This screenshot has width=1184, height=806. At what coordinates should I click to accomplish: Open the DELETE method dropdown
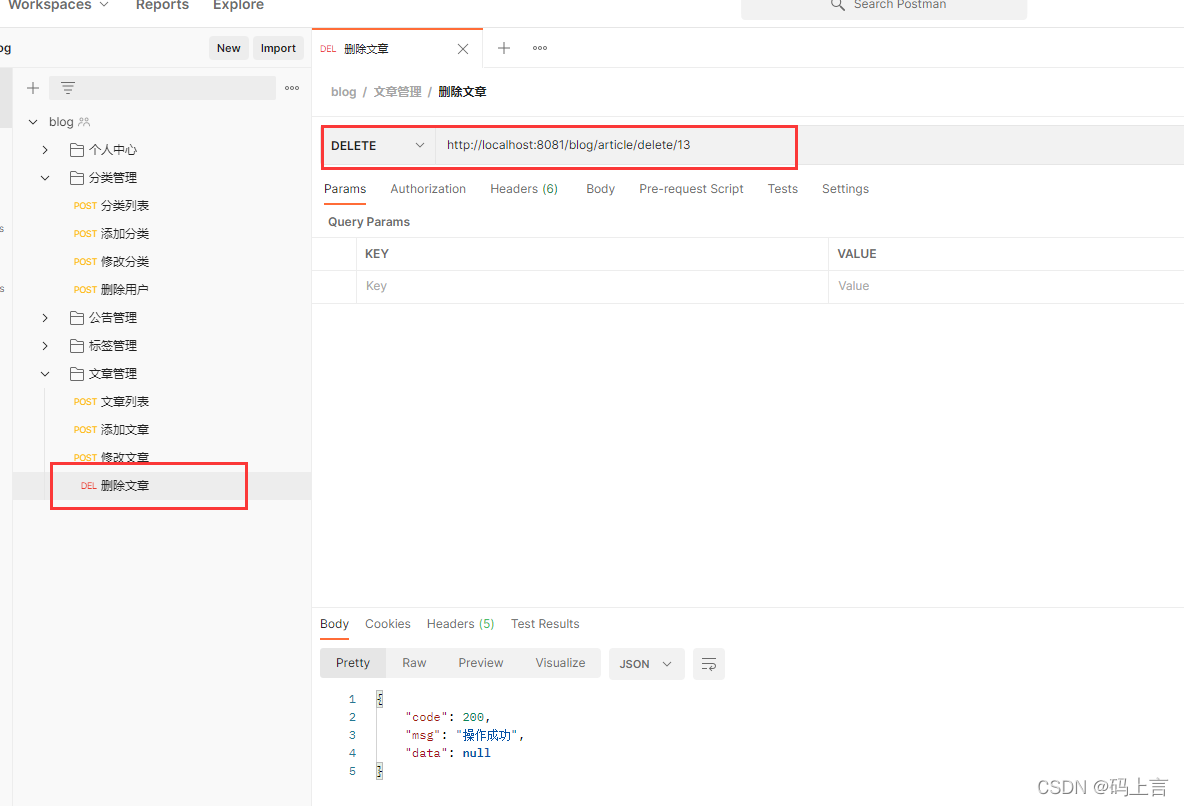point(378,146)
